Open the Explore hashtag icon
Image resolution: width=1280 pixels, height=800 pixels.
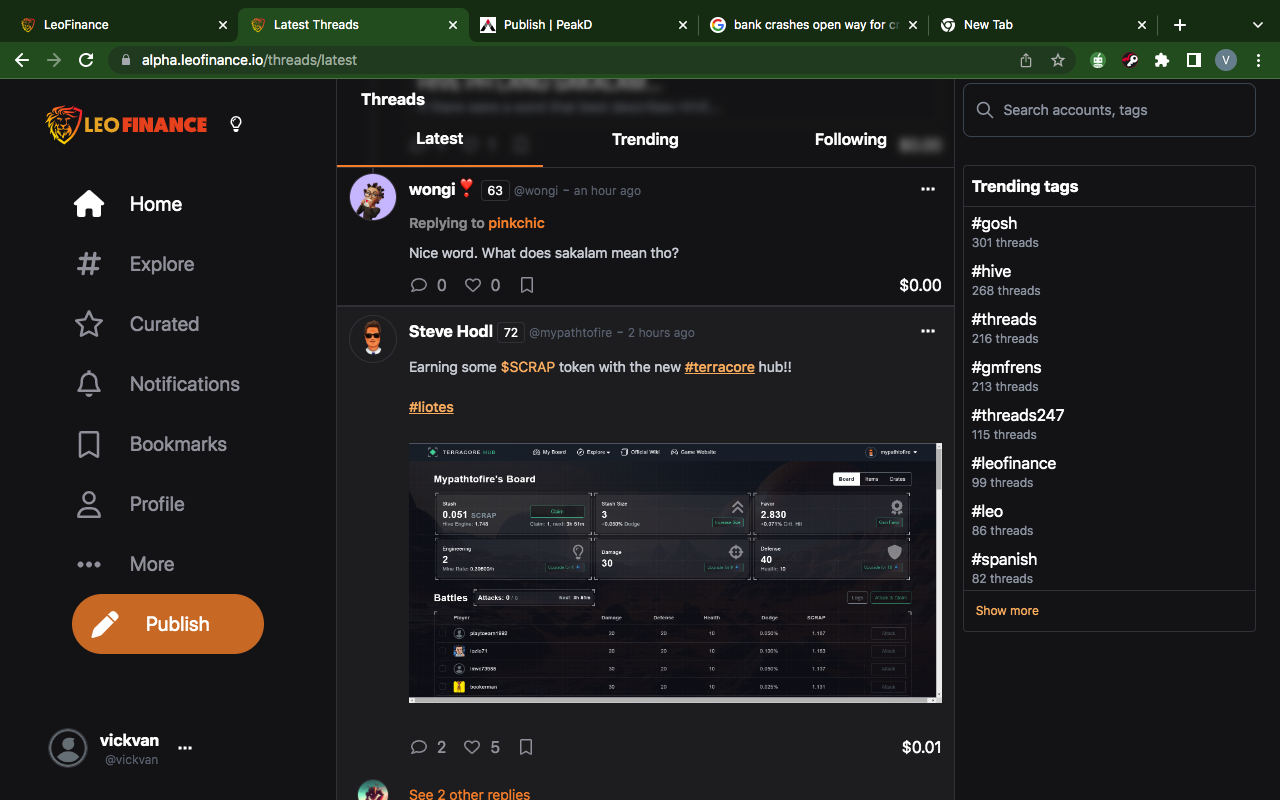click(x=89, y=264)
